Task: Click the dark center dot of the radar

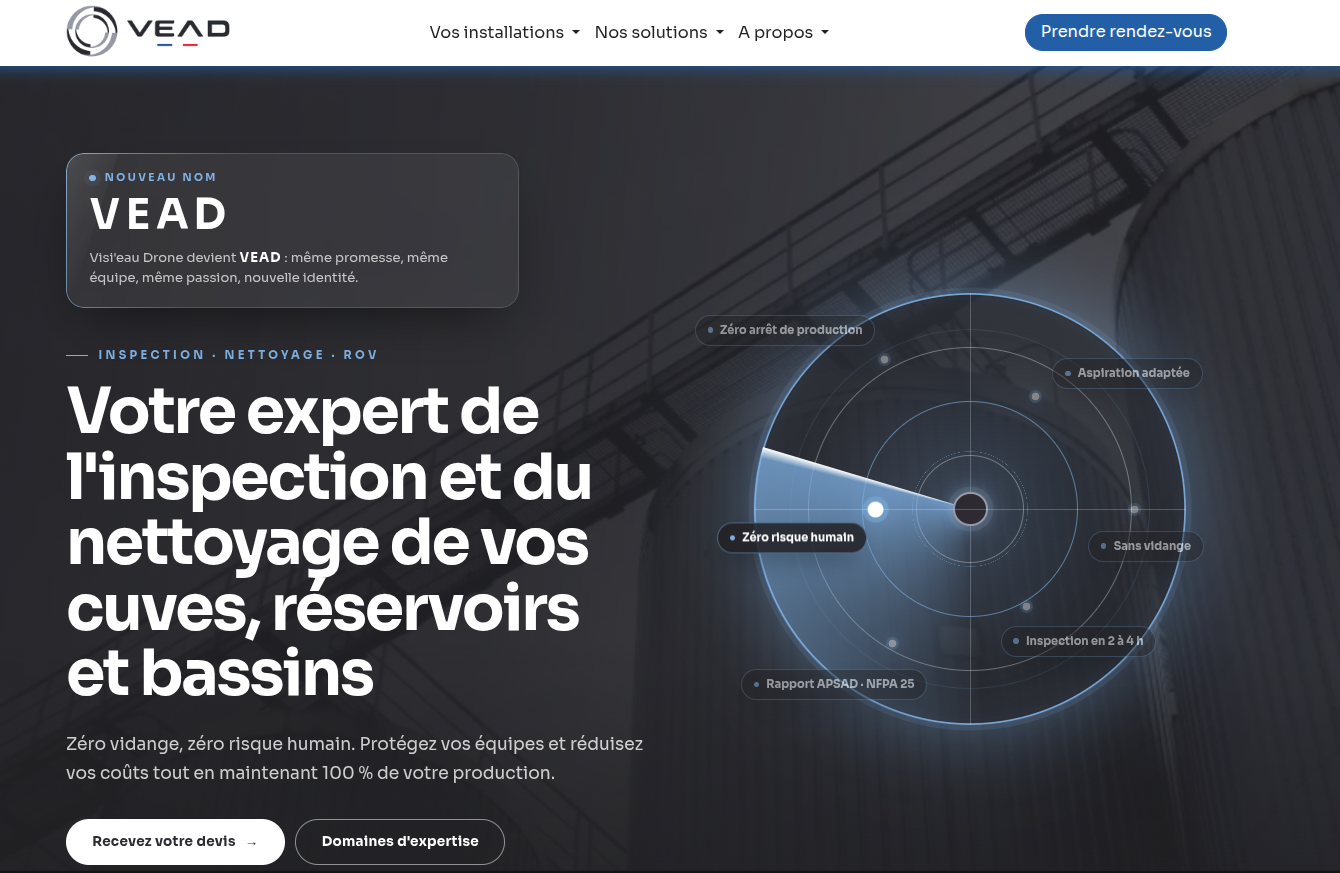Action: click(x=970, y=509)
